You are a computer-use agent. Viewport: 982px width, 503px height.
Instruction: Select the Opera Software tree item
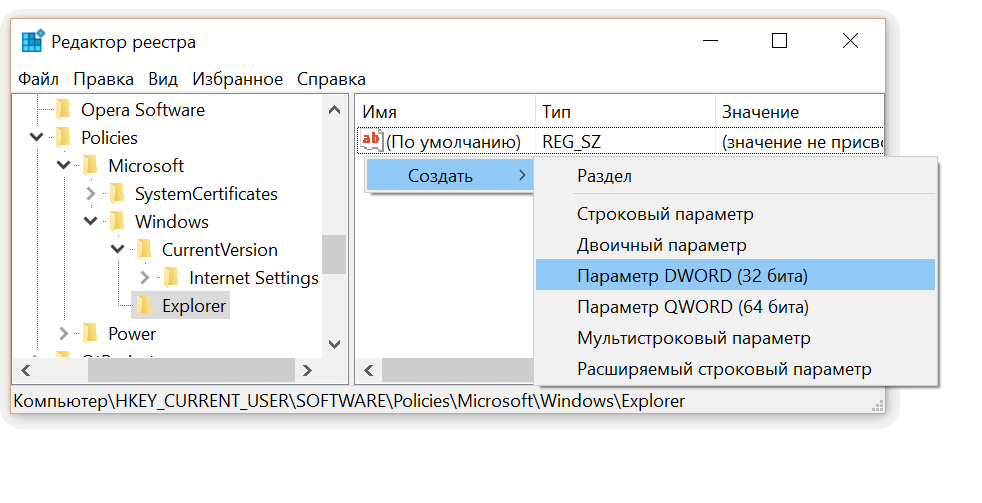[x=143, y=110]
